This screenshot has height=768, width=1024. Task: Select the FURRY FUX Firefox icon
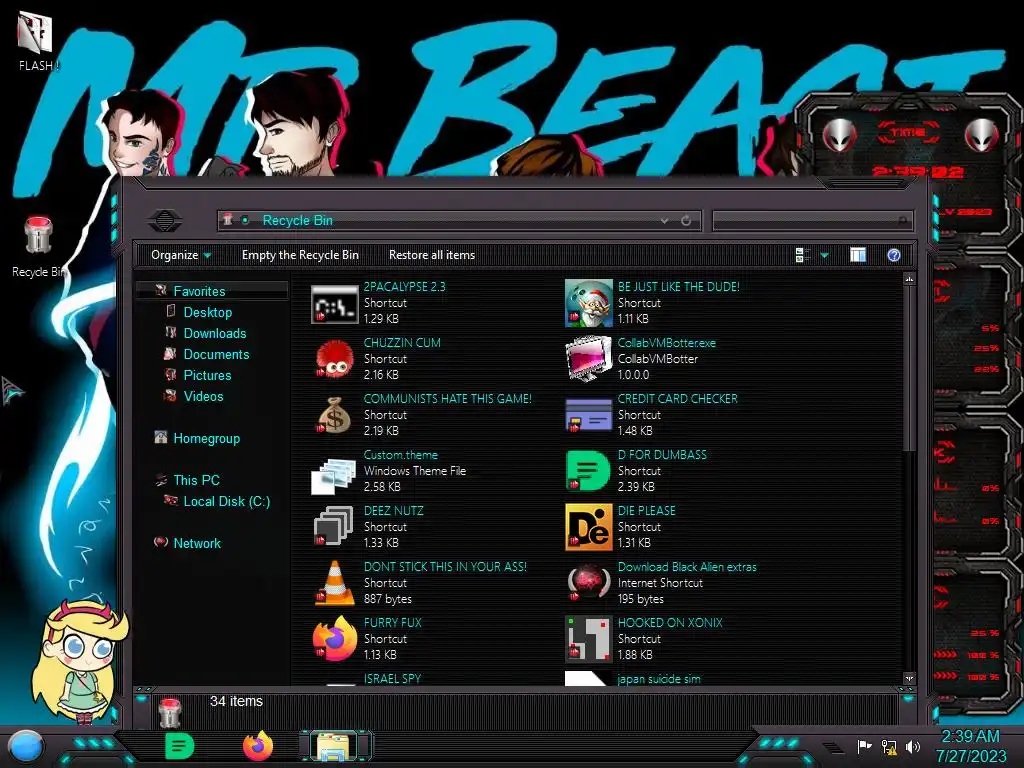point(334,639)
